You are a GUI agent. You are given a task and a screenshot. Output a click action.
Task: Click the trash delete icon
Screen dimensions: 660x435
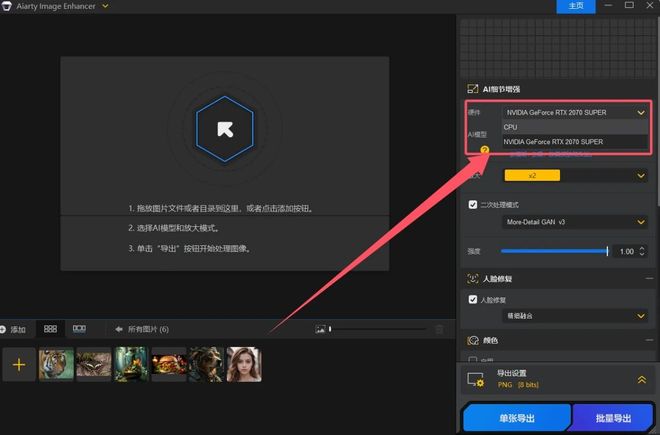pos(439,329)
